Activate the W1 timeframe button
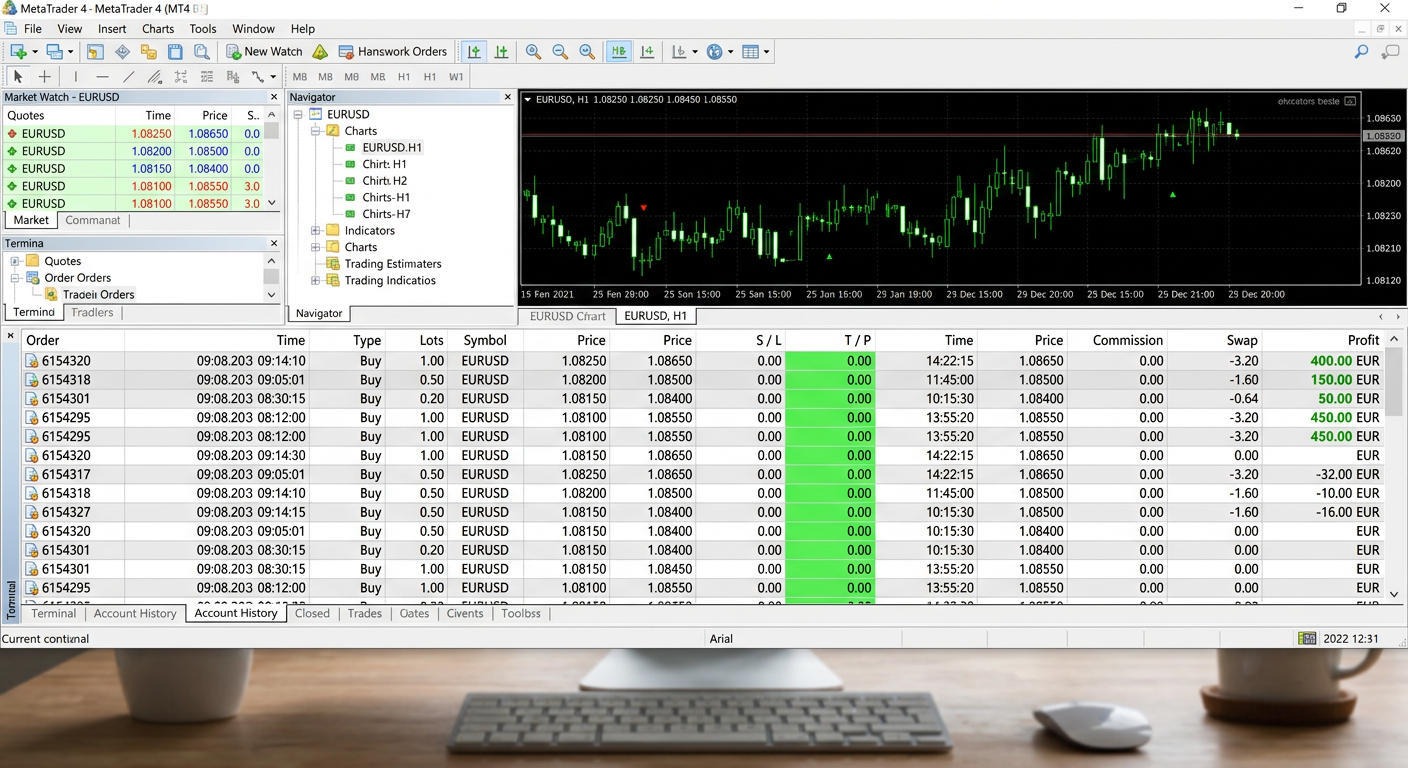 coord(456,76)
